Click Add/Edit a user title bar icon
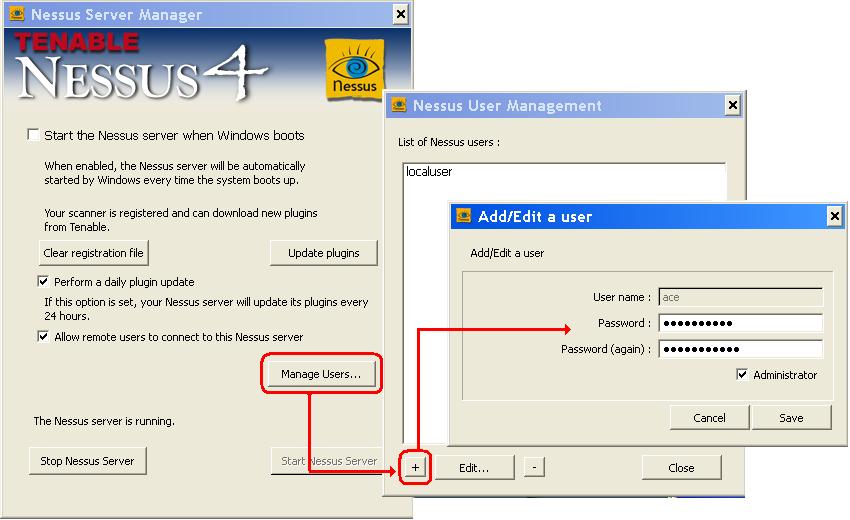Viewport: 850px width, 520px height. click(x=463, y=216)
